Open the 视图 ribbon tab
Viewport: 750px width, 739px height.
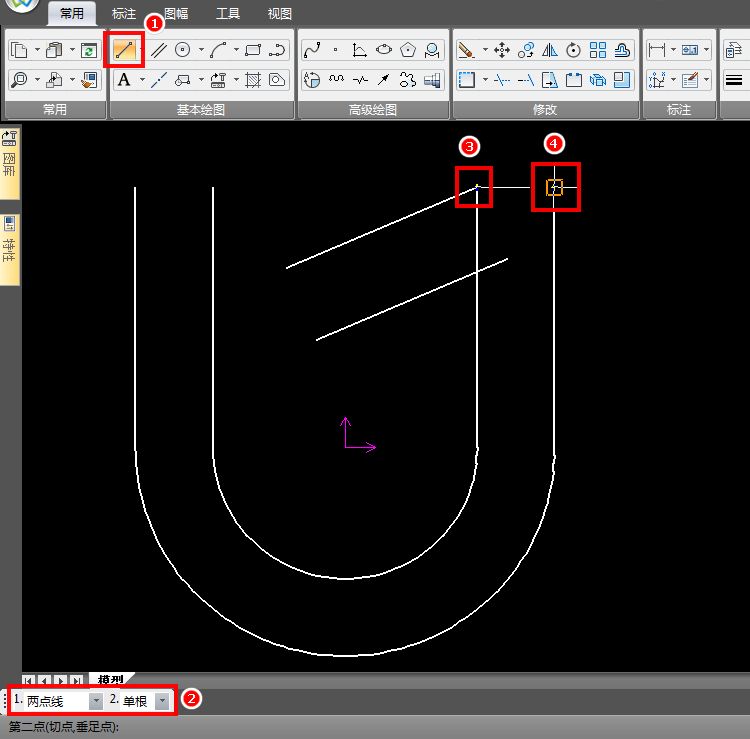point(280,14)
